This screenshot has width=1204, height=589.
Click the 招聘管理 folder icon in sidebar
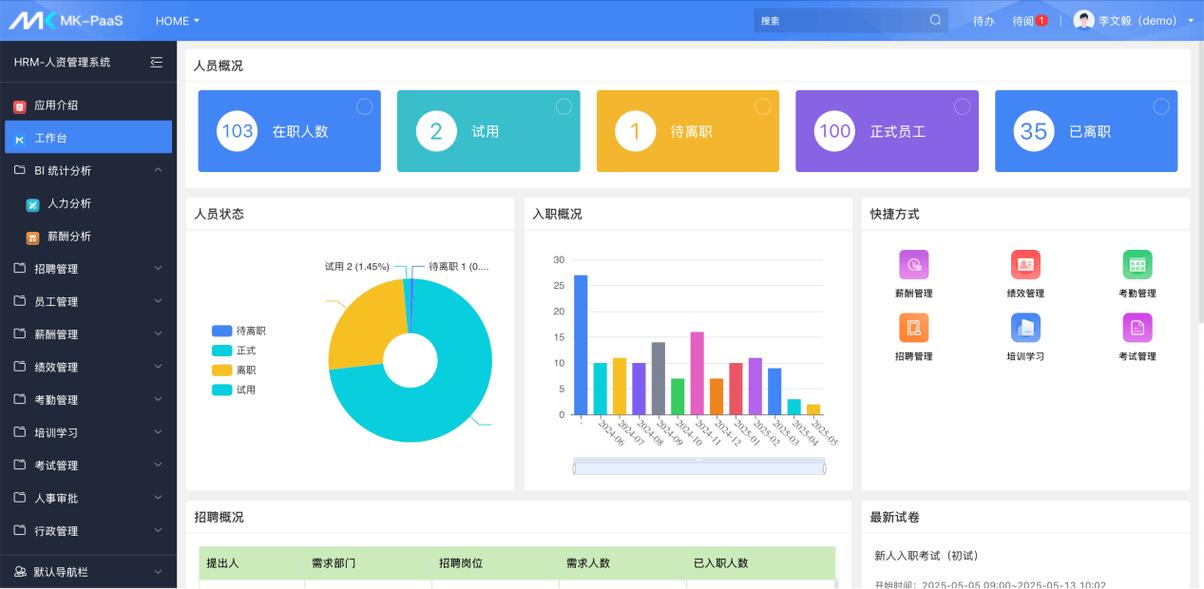point(20,269)
